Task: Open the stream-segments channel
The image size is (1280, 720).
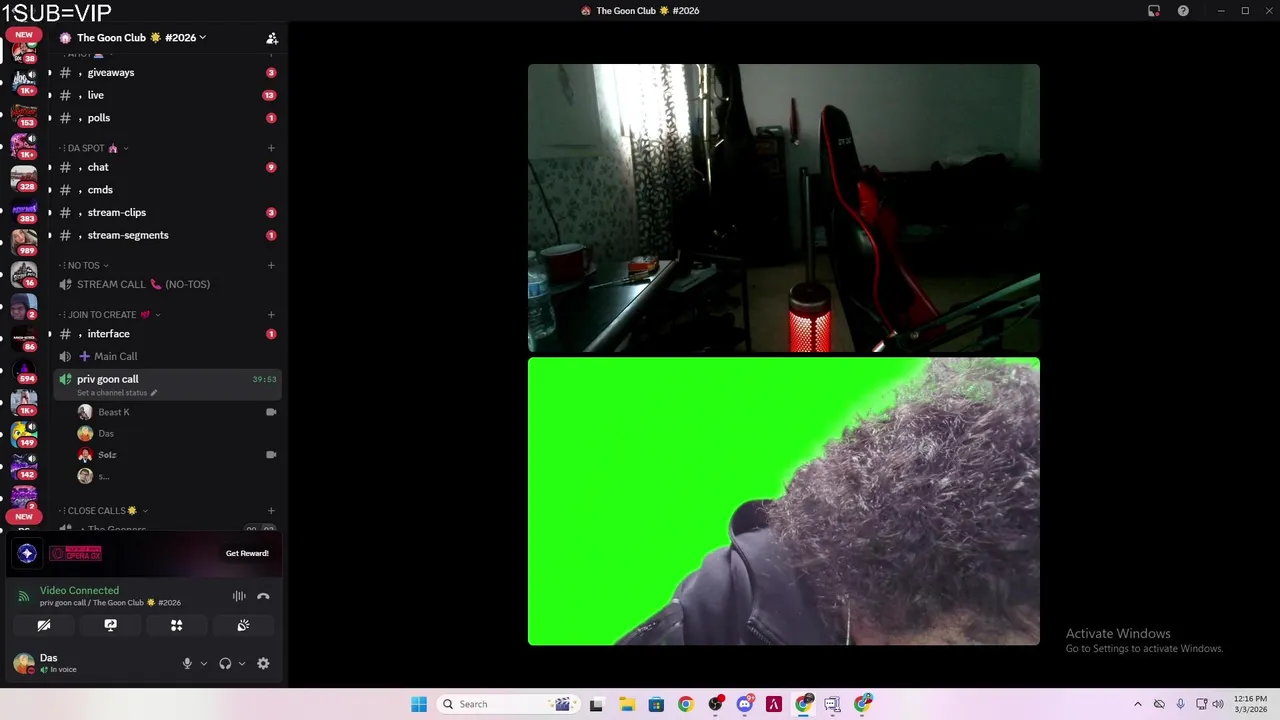Action: pos(167,235)
